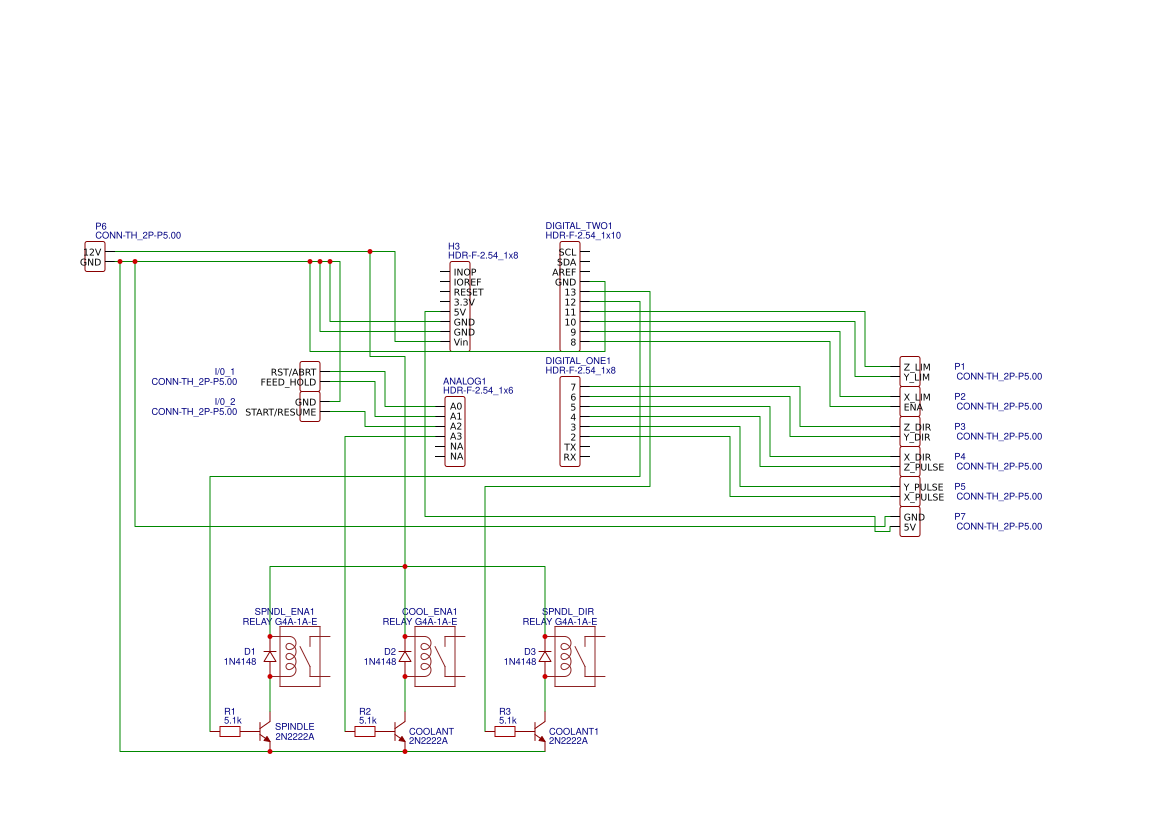Image resolution: width=1169 pixels, height=827 pixels.
Task: Select connector body with Z_DIR and Y_DIR
Action: (x=910, y=432)
